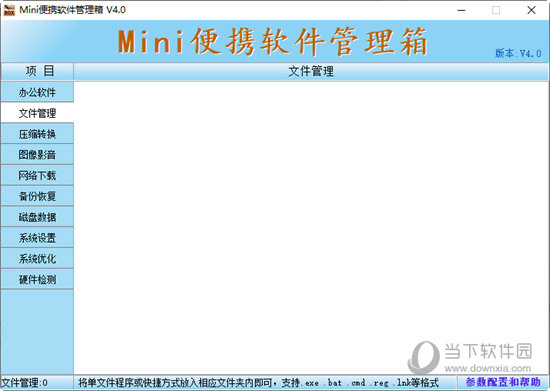The image size is (550, 391).
Task: Open the 图像影音 category
Action: [x=37, y=155]
